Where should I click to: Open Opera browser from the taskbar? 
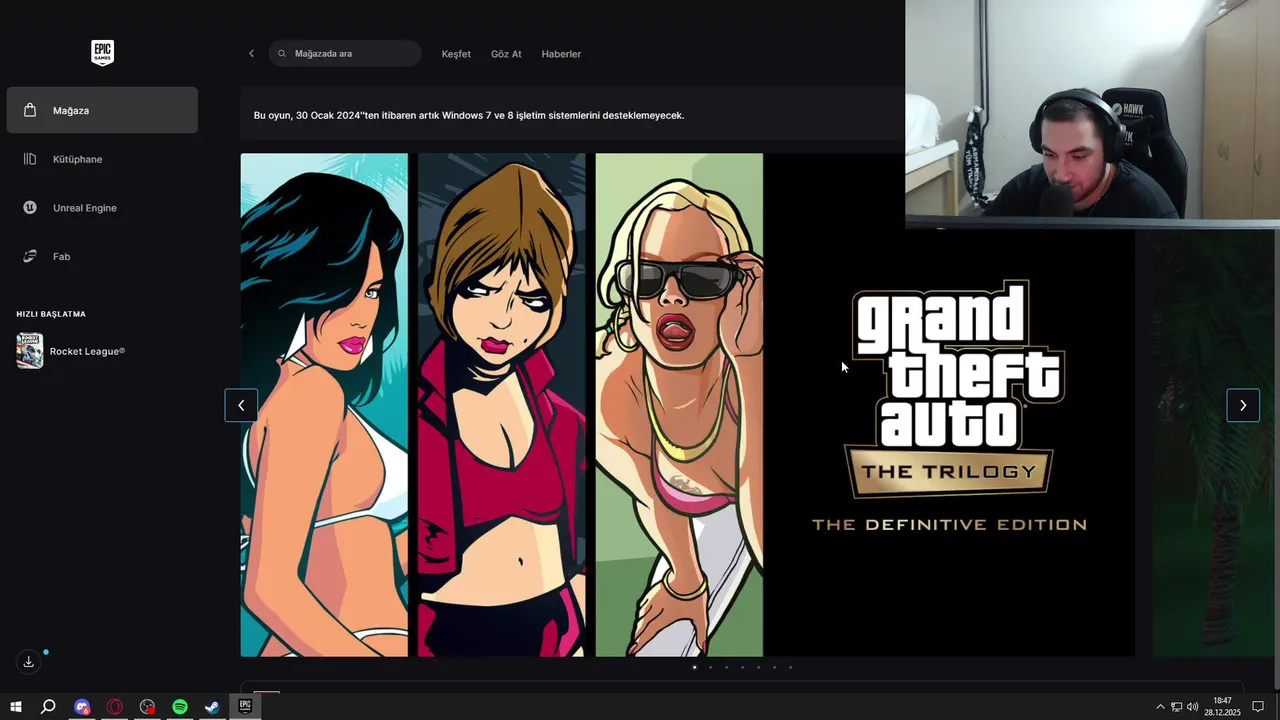(x=115, y=707)
